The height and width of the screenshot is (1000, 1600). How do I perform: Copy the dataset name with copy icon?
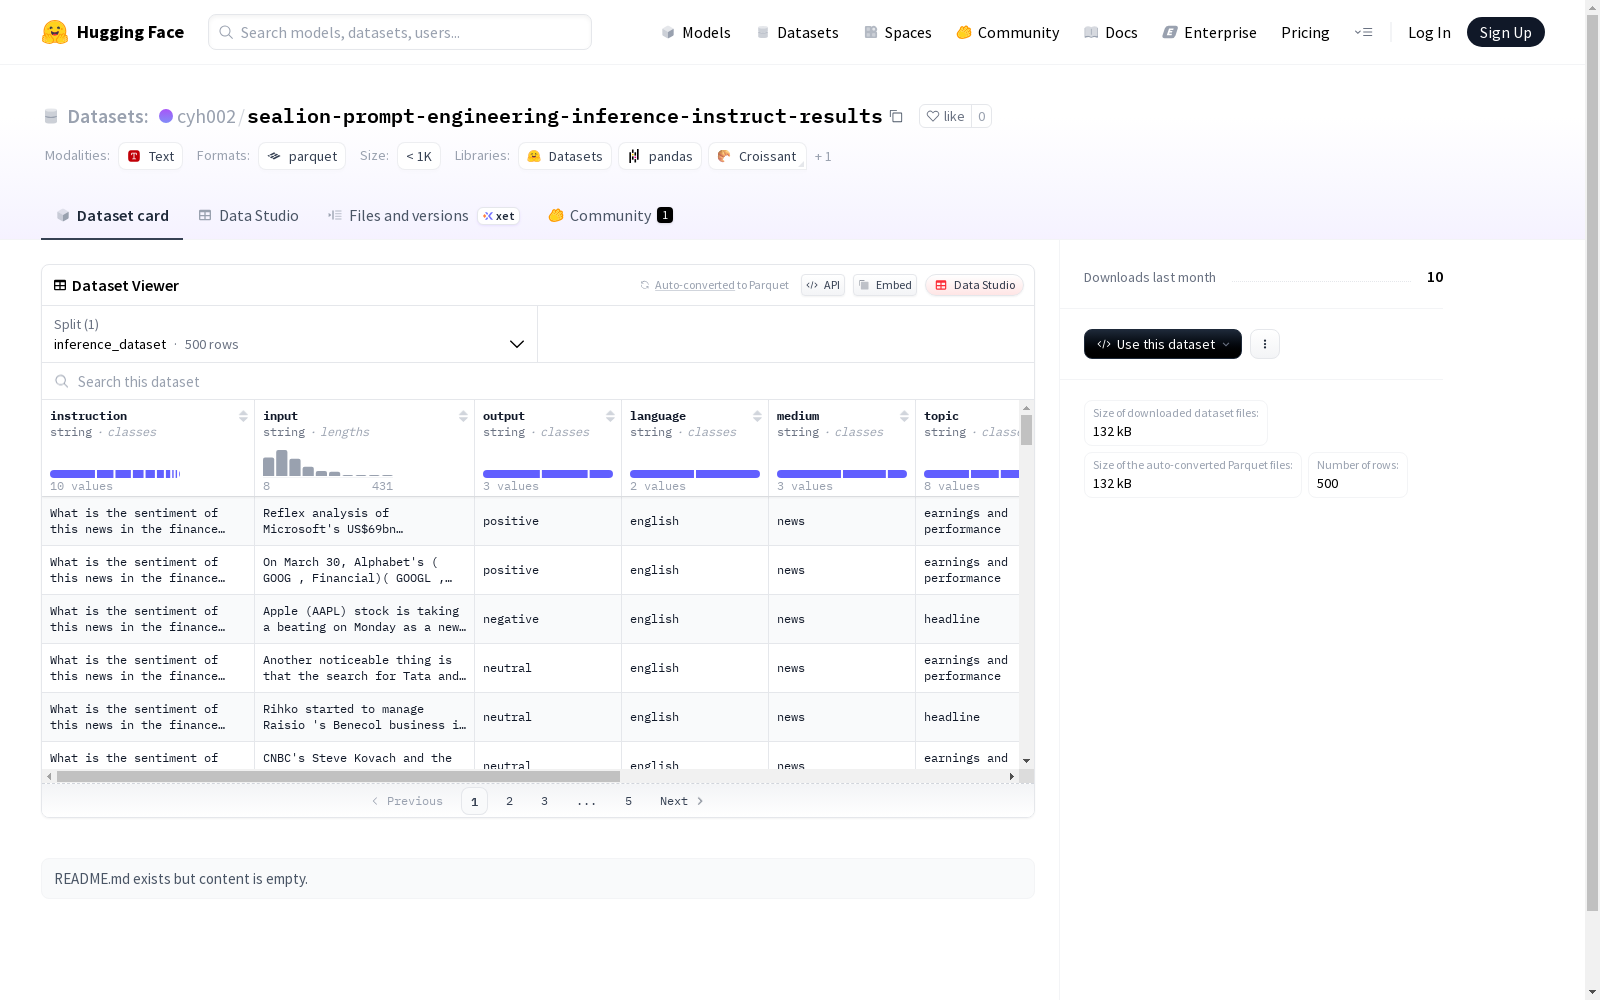896,117
